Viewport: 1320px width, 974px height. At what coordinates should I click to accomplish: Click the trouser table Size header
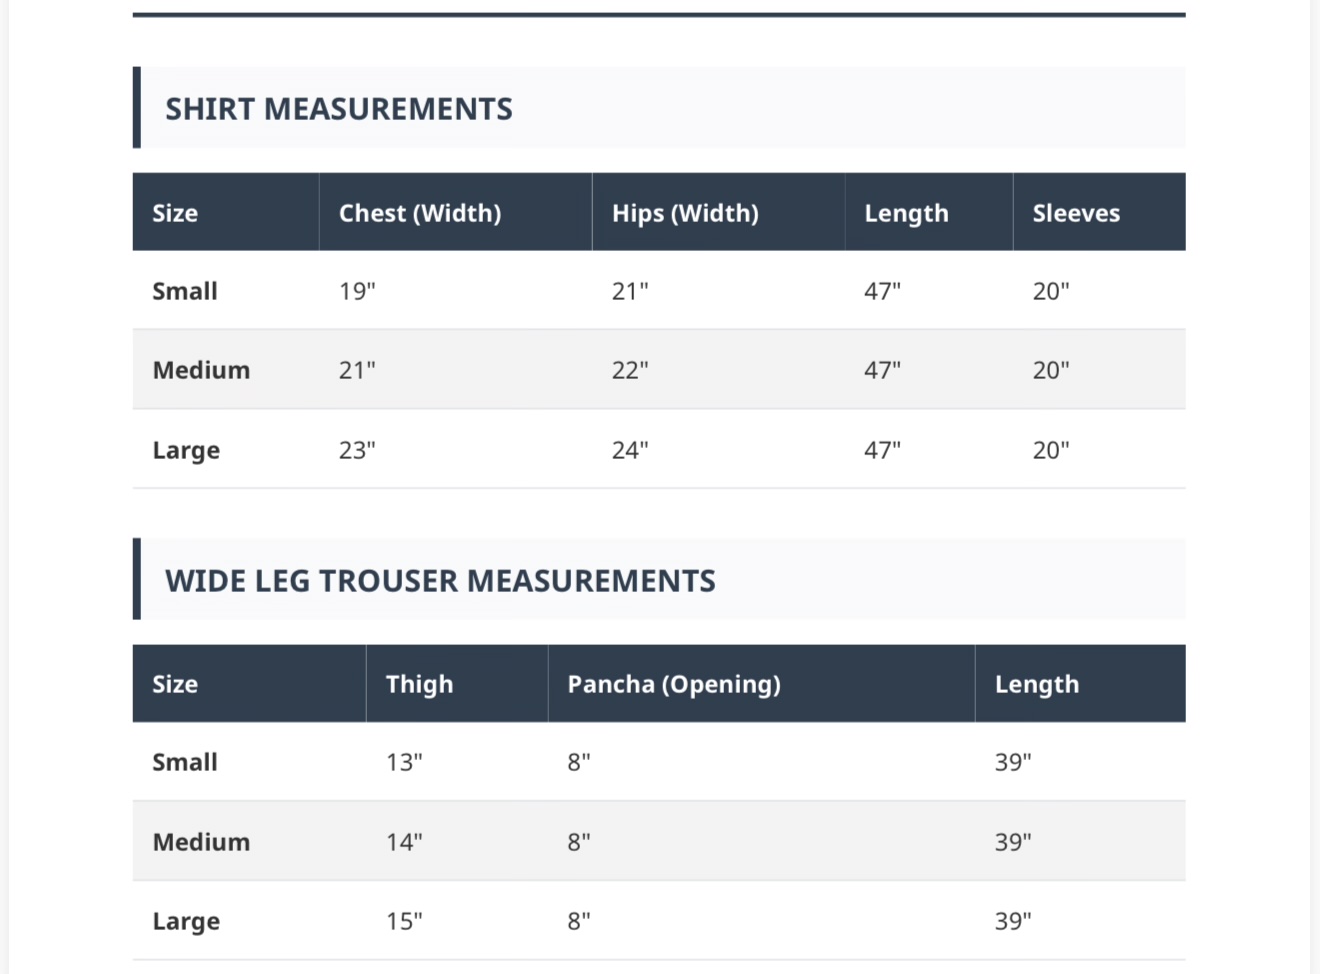[175, 684]
